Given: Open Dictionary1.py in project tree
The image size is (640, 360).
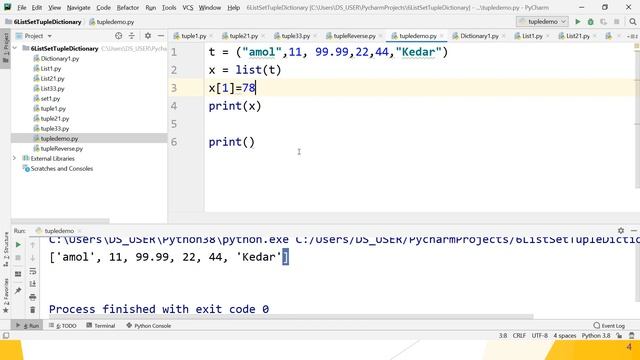Looking at the screenshot, I should [x=60, y=58].
